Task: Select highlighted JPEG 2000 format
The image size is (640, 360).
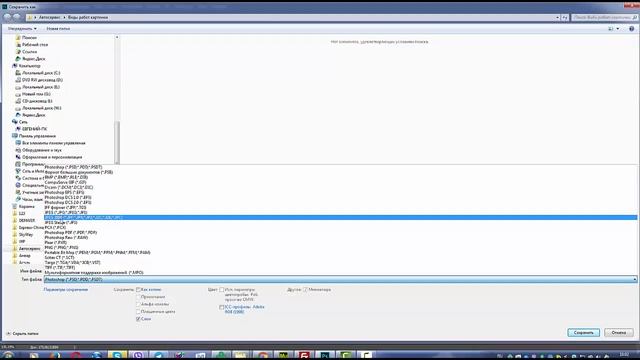Action: pos(340,218)
